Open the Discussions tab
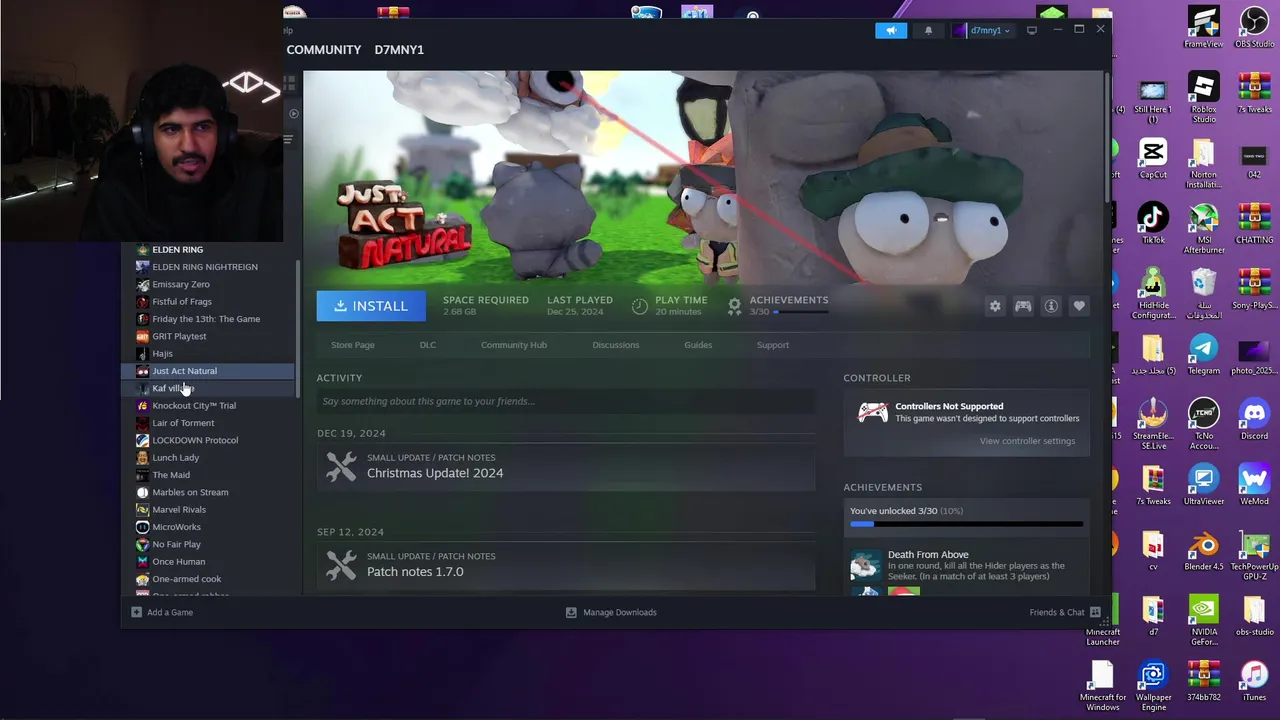The image size is (1280, 720). click(616, 345)
